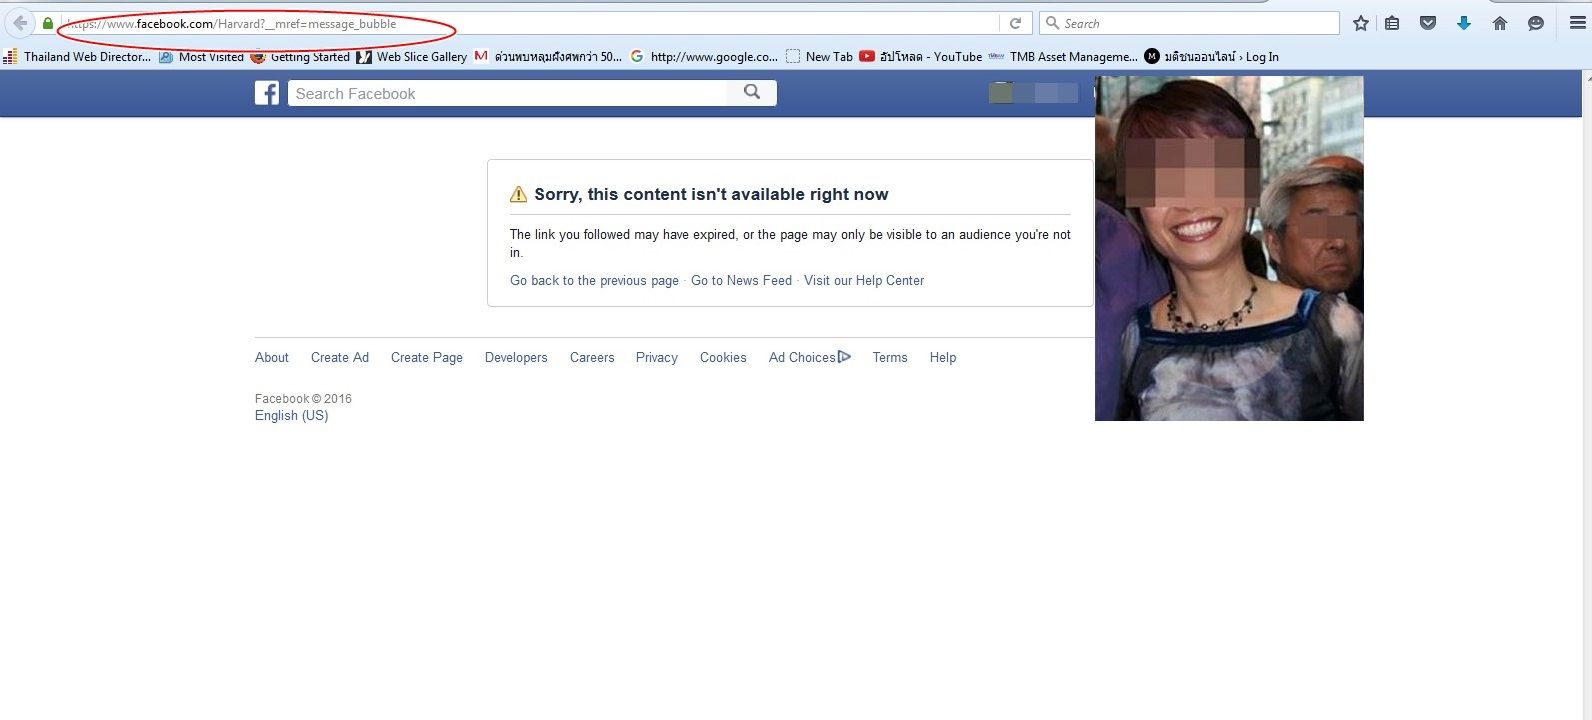This screenshot has height=720, width=1592.
Task: Open the Gmail bookmark with Thai title
Action: coord(548,57)
